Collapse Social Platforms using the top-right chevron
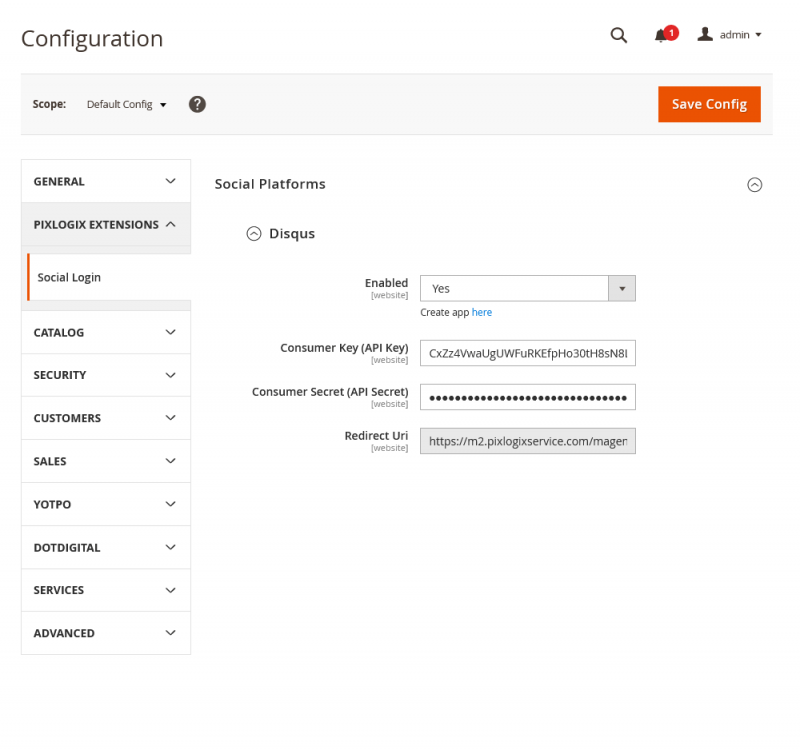This screenshot has width=800, height=750. [755, 185]
